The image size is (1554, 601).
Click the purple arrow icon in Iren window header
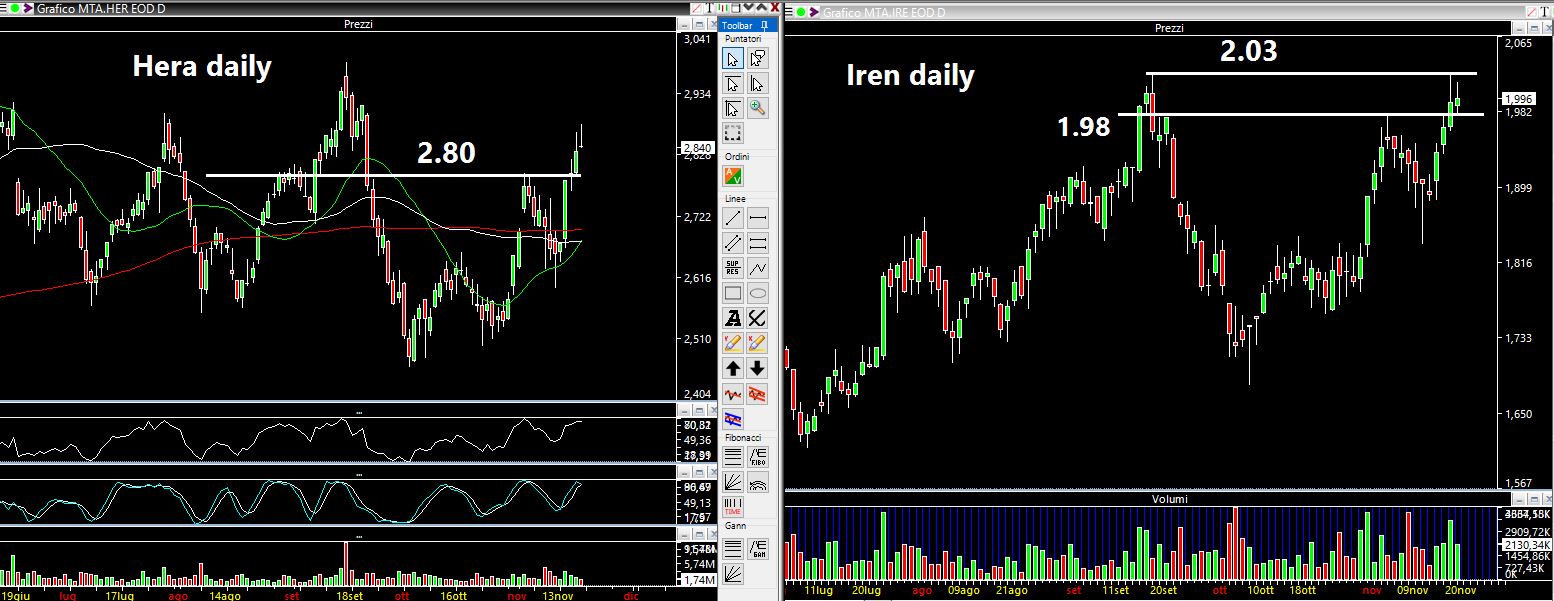813,12
